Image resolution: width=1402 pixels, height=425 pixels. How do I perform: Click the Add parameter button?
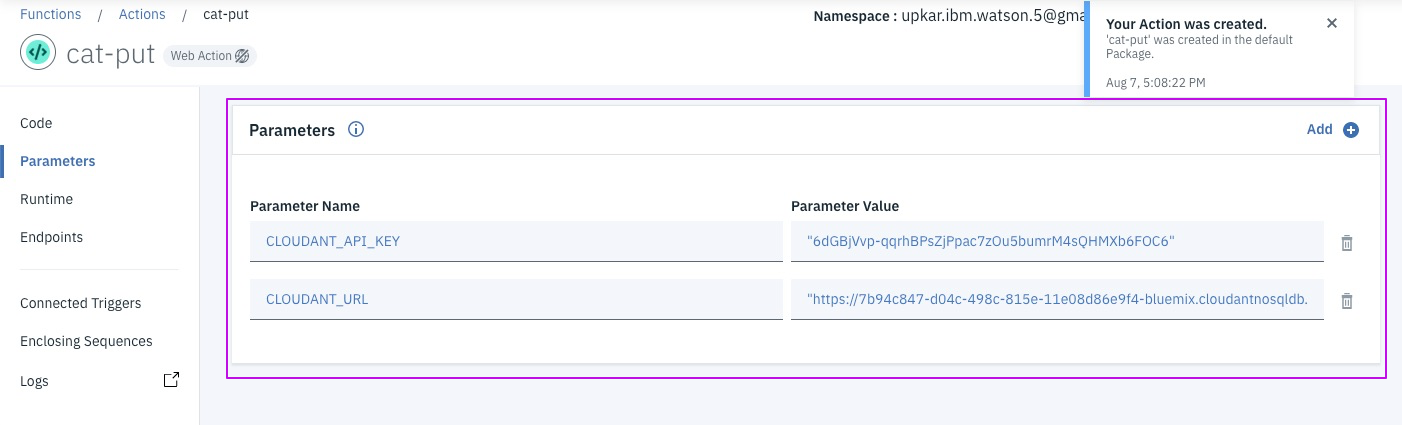tap(1332, 130)
